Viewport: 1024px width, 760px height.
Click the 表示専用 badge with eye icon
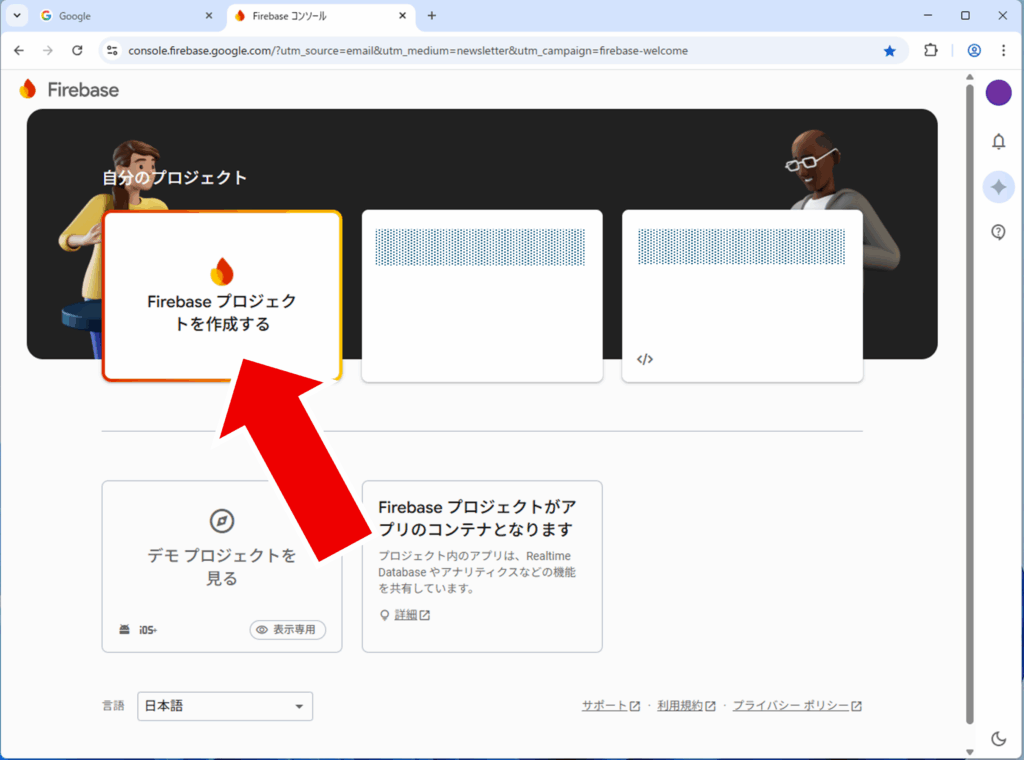(x=287, y=629)
